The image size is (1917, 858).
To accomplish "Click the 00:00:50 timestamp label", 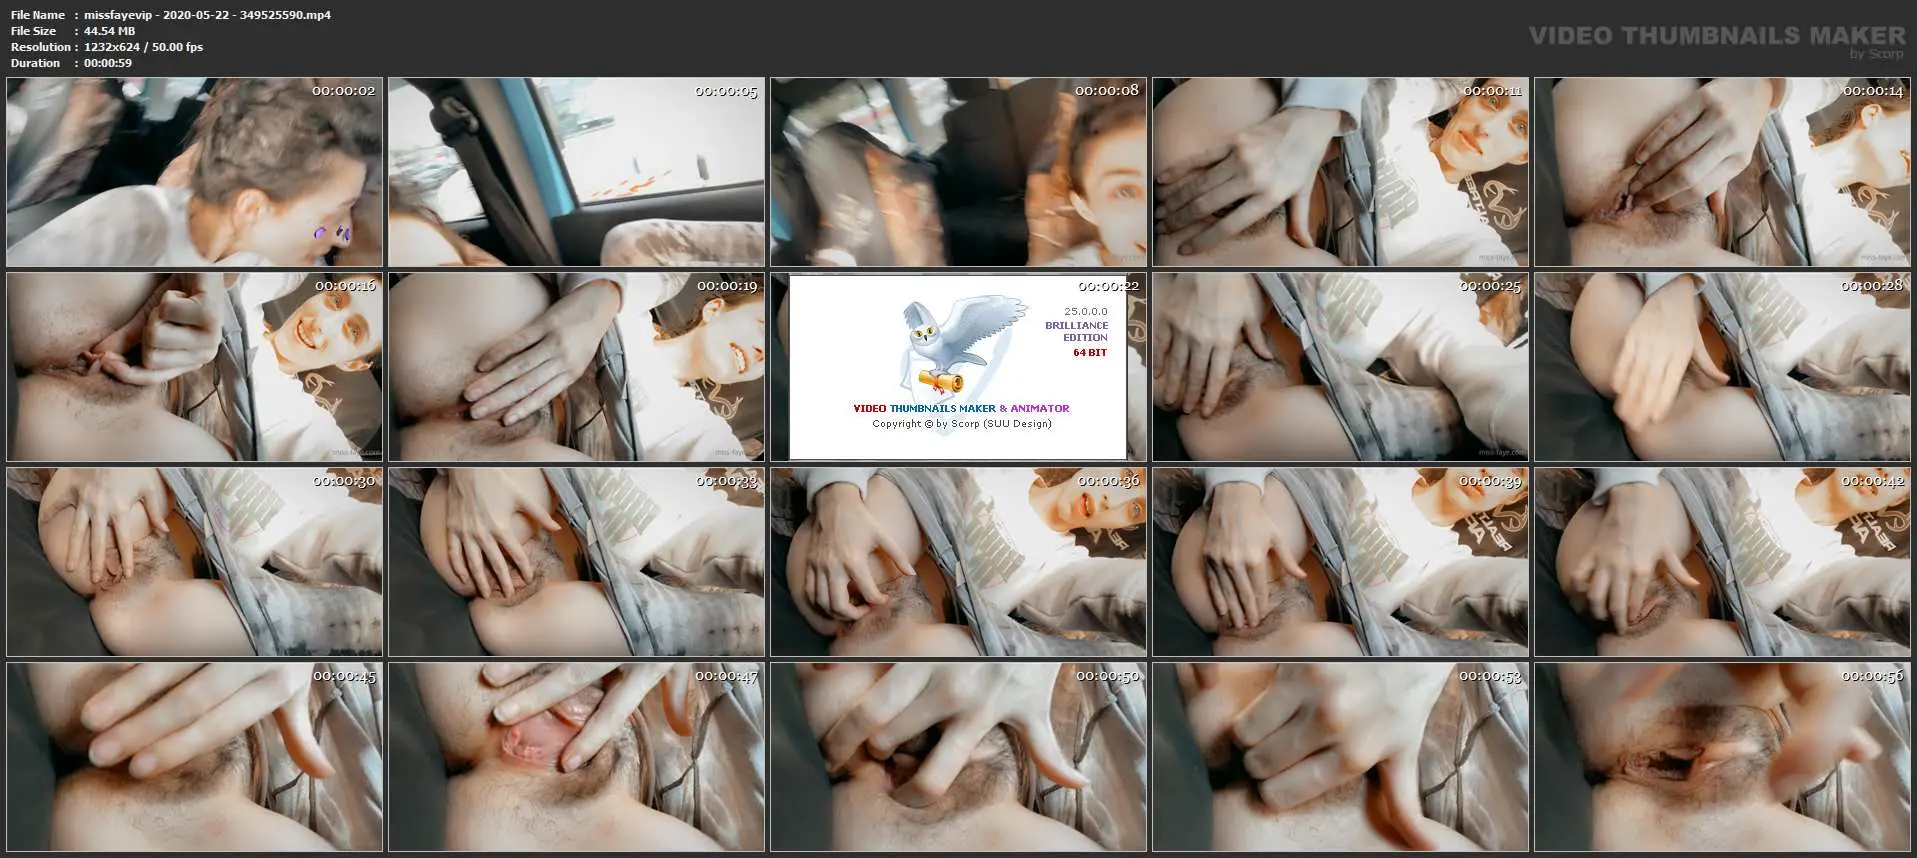I will [1107, 676].
